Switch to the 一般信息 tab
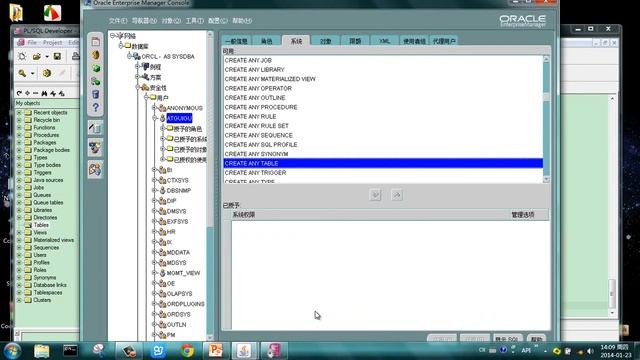The height and width of the screenshot is (360, 640). 236,41
